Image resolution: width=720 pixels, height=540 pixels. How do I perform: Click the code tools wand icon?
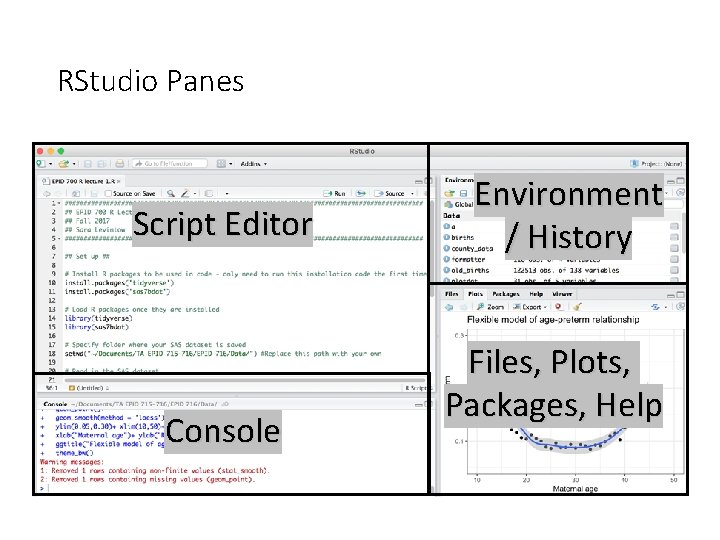(185, 194)
